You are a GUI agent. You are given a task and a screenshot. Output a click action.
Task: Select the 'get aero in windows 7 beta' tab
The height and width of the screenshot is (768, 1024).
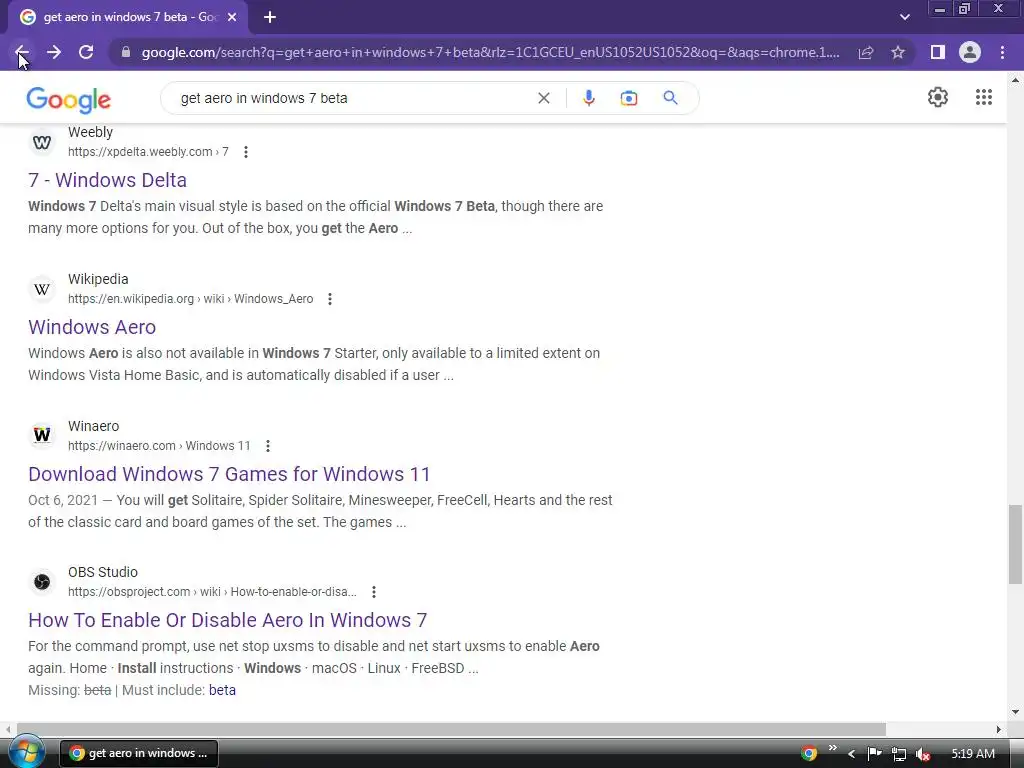pyautogui.click(x=129, y=17)
